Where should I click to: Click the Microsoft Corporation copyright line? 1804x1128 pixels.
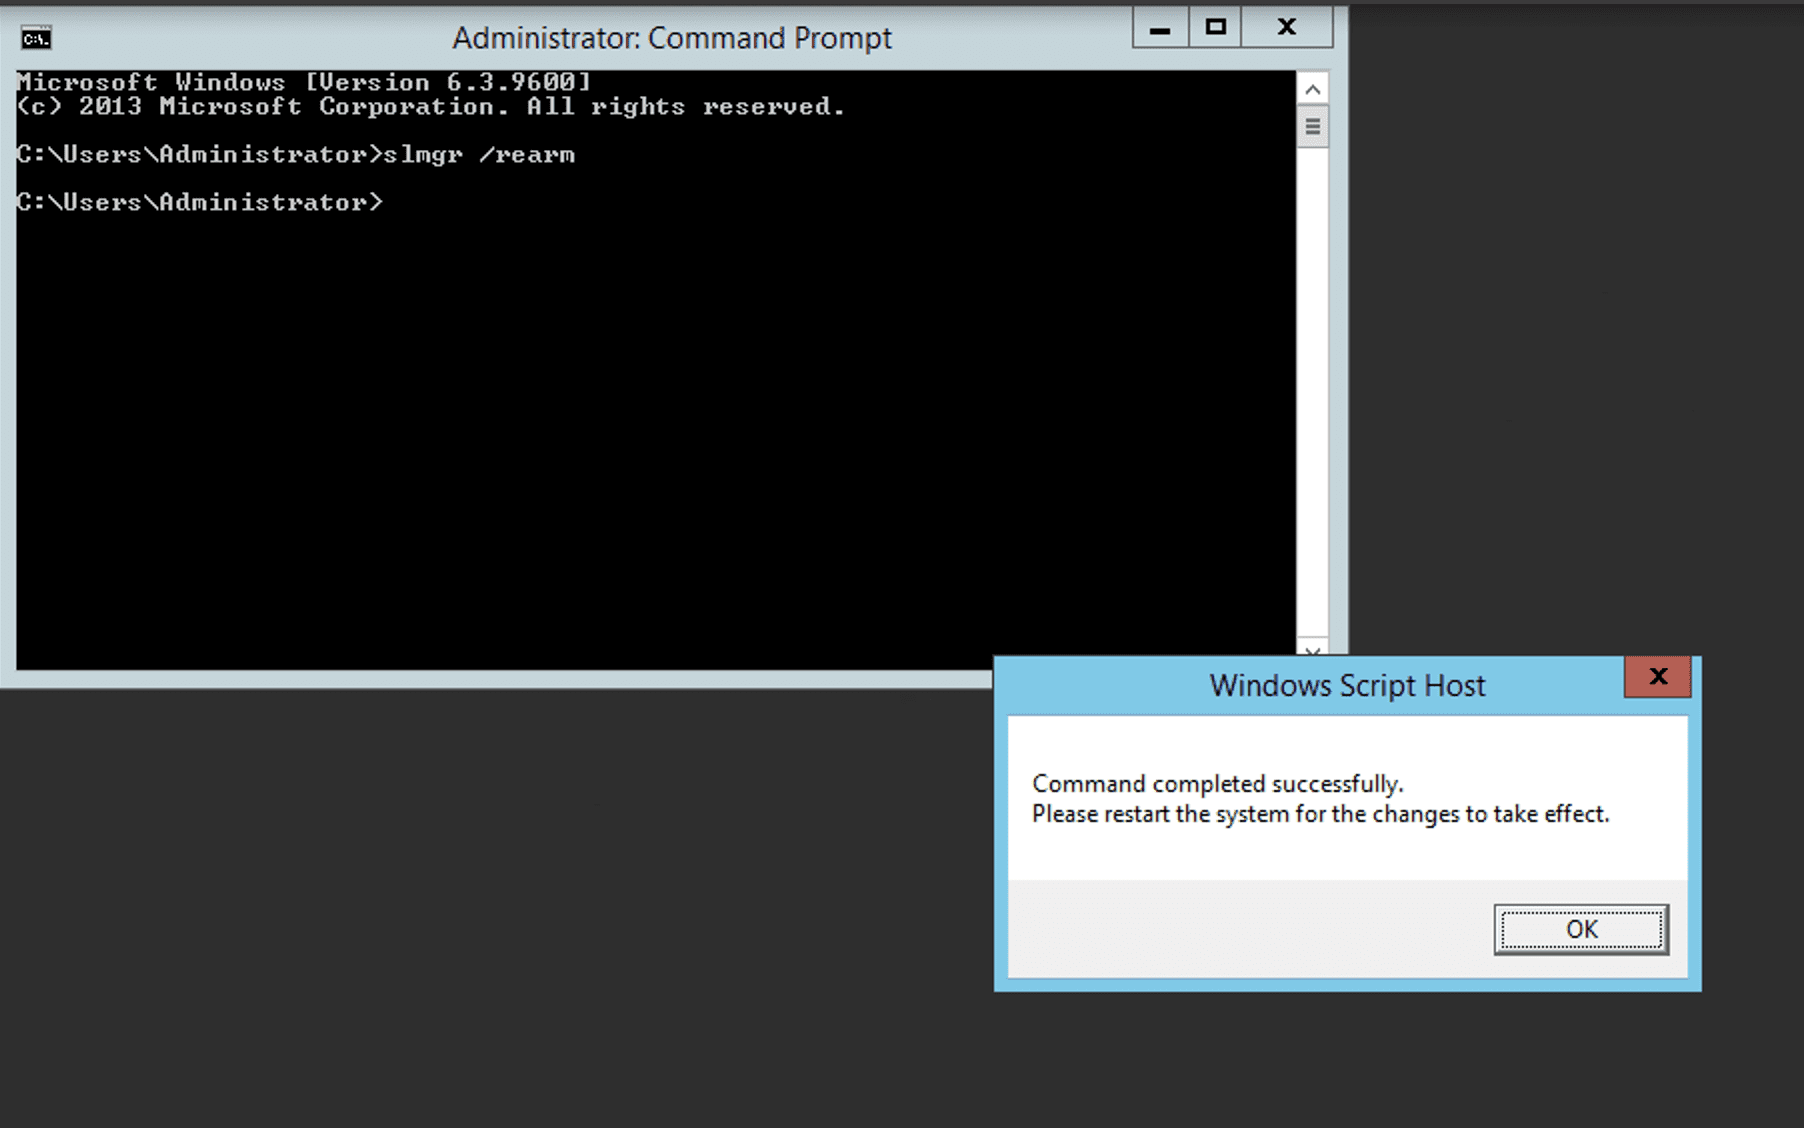tap(430, 107)
